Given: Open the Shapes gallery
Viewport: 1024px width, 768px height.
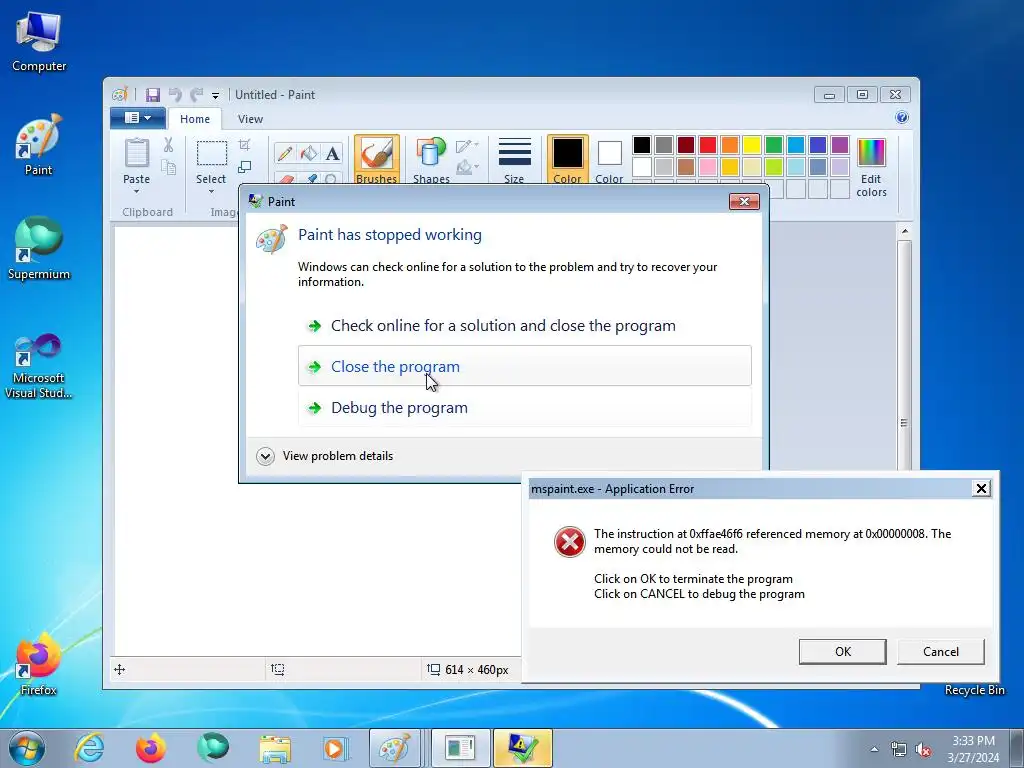Looking at the screenshot, I should click(431, 159).
